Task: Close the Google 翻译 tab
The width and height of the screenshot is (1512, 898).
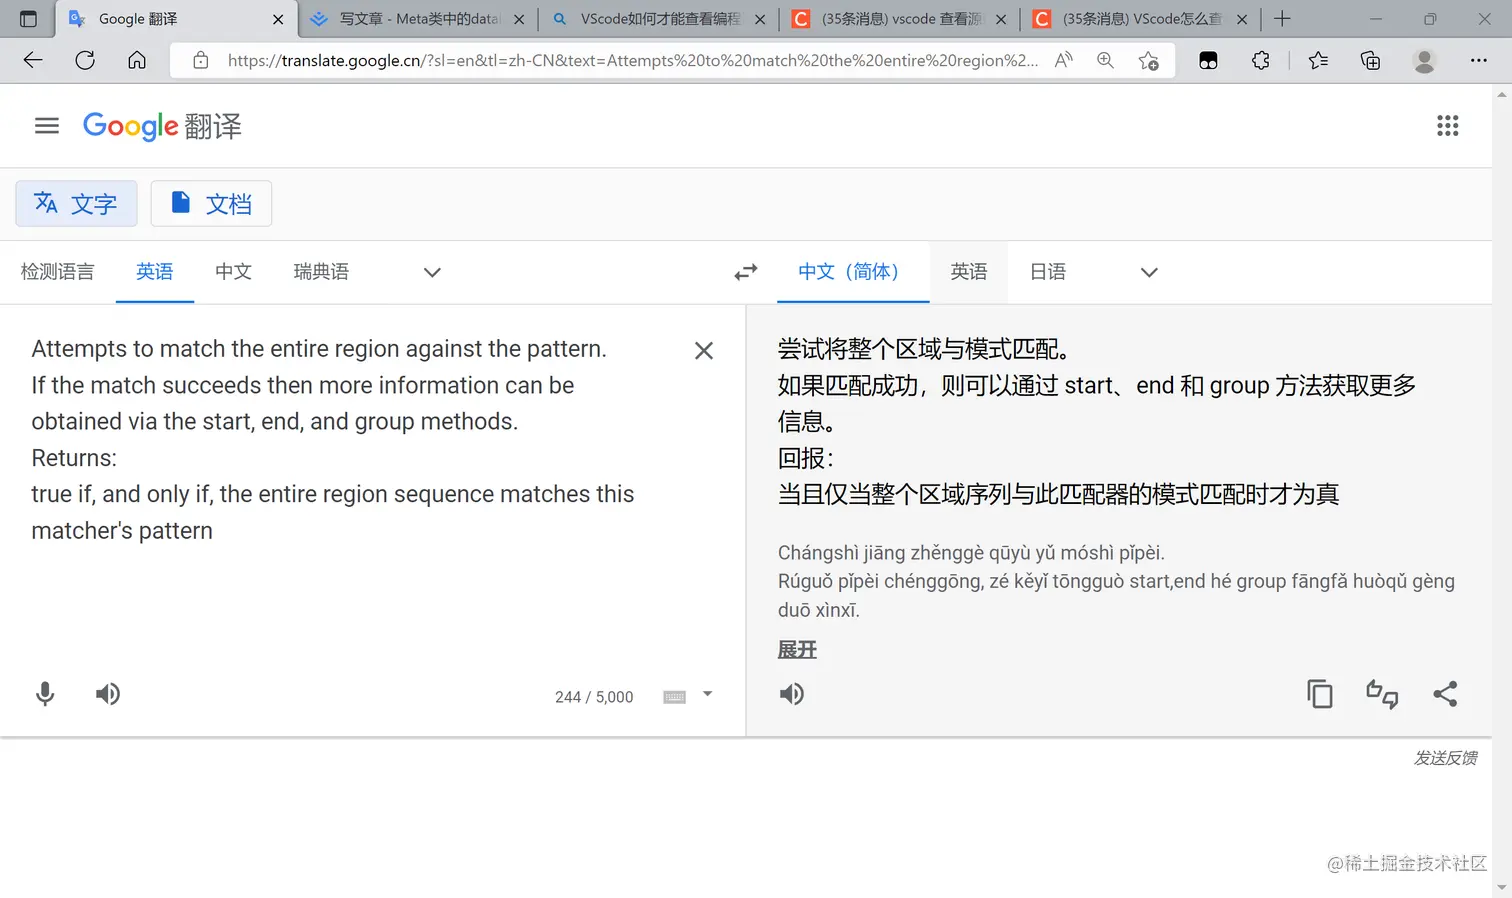Action: [278, 19]
